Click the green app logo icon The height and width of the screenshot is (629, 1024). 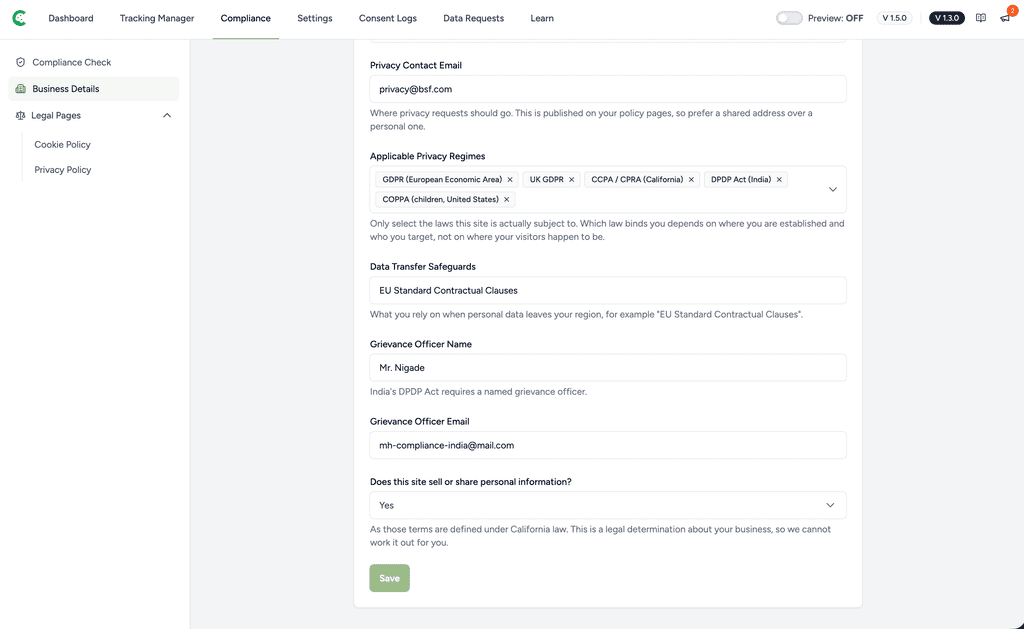(x=20, y=18)
